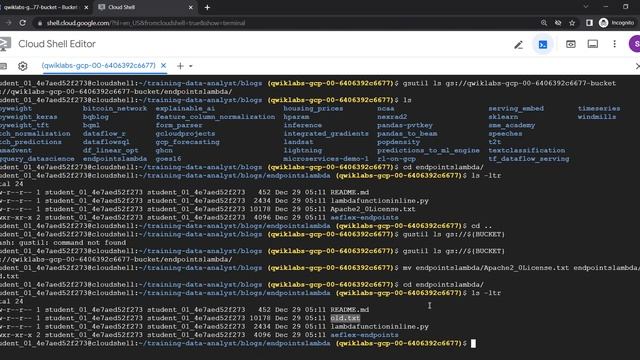Click the predictions_to_ml_engine directory name
Image resolution: width=640 pixels, height=360 pixels.
(x=428, y=150)
